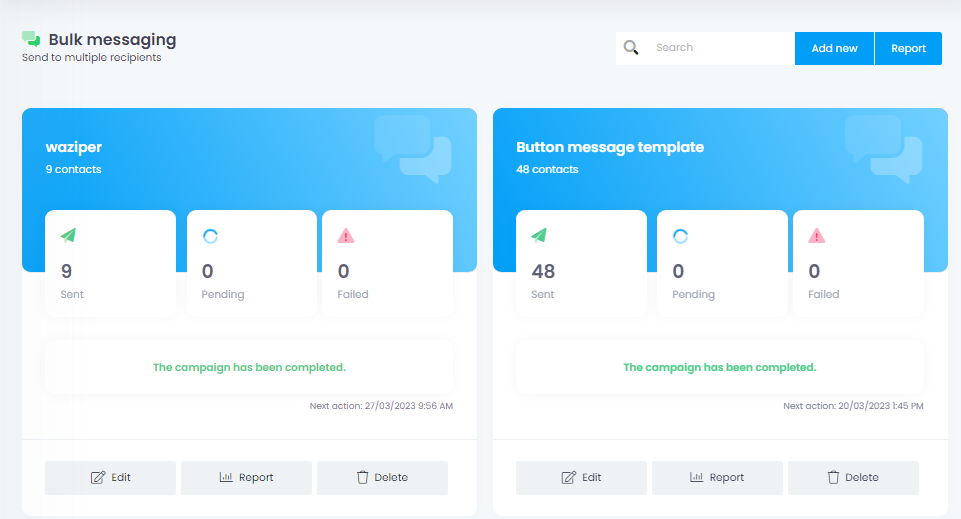The image size is (961, 519).
Task: Click the sent paper-plane icon in Button message template card
Action: click(x=539, y=236)
